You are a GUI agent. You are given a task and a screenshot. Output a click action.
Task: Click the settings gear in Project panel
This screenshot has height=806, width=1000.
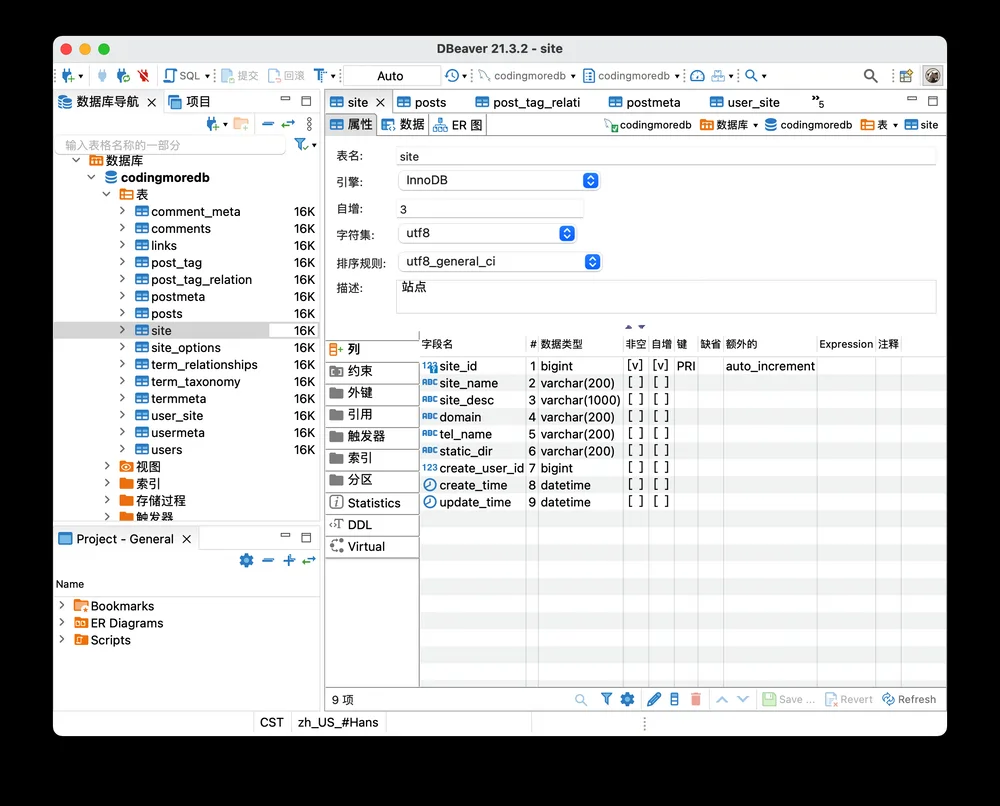click(x=246, y=560)
